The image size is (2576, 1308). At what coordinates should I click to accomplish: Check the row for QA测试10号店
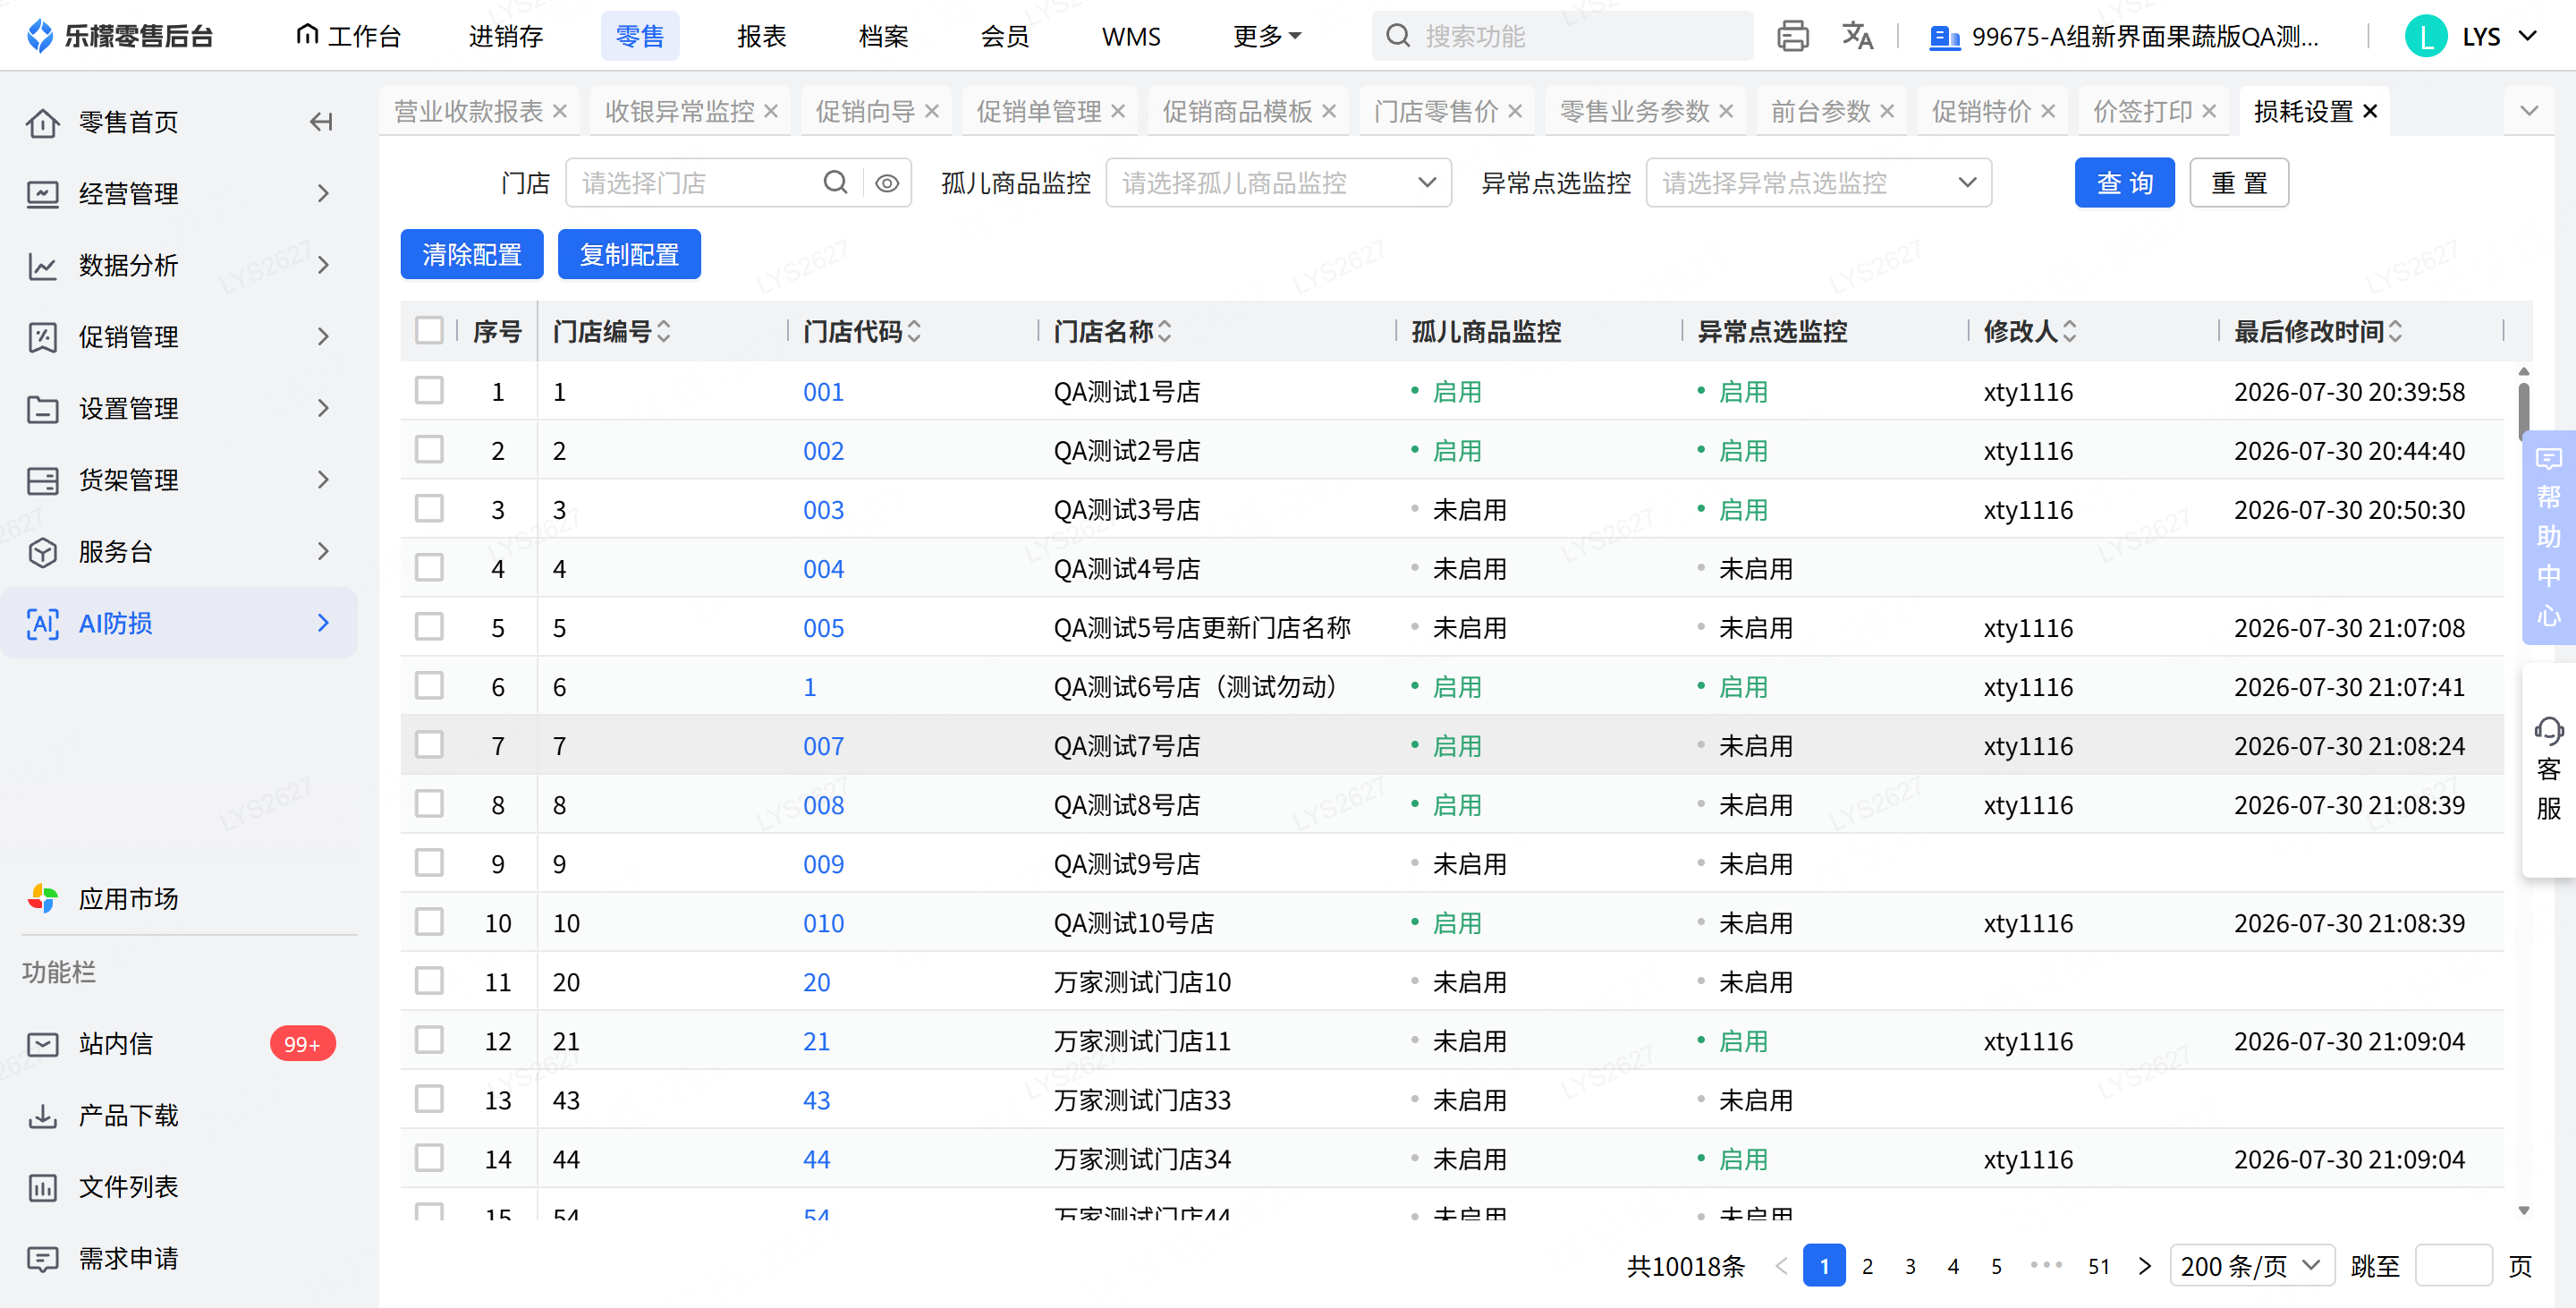429,921
